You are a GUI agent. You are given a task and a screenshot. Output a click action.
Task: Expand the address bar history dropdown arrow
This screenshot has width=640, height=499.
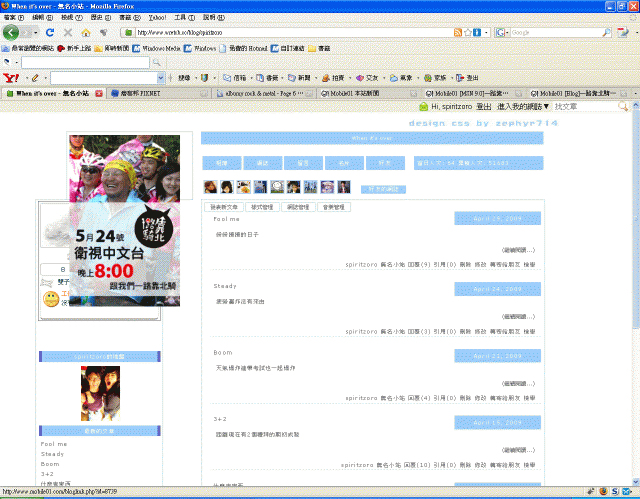(x=486, y=32)
